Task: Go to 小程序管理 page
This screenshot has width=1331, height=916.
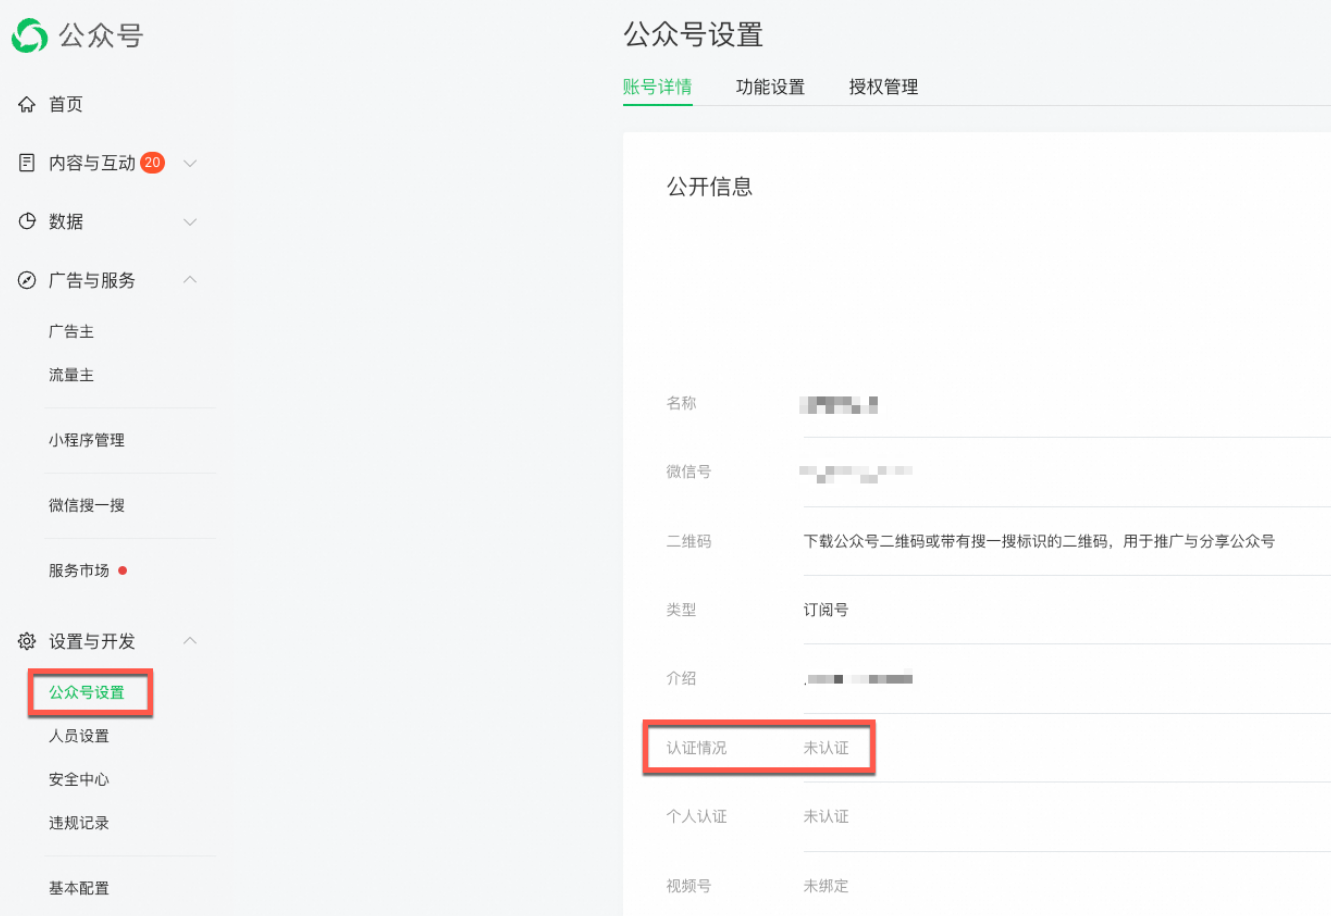Action: (x=87, y=440)
